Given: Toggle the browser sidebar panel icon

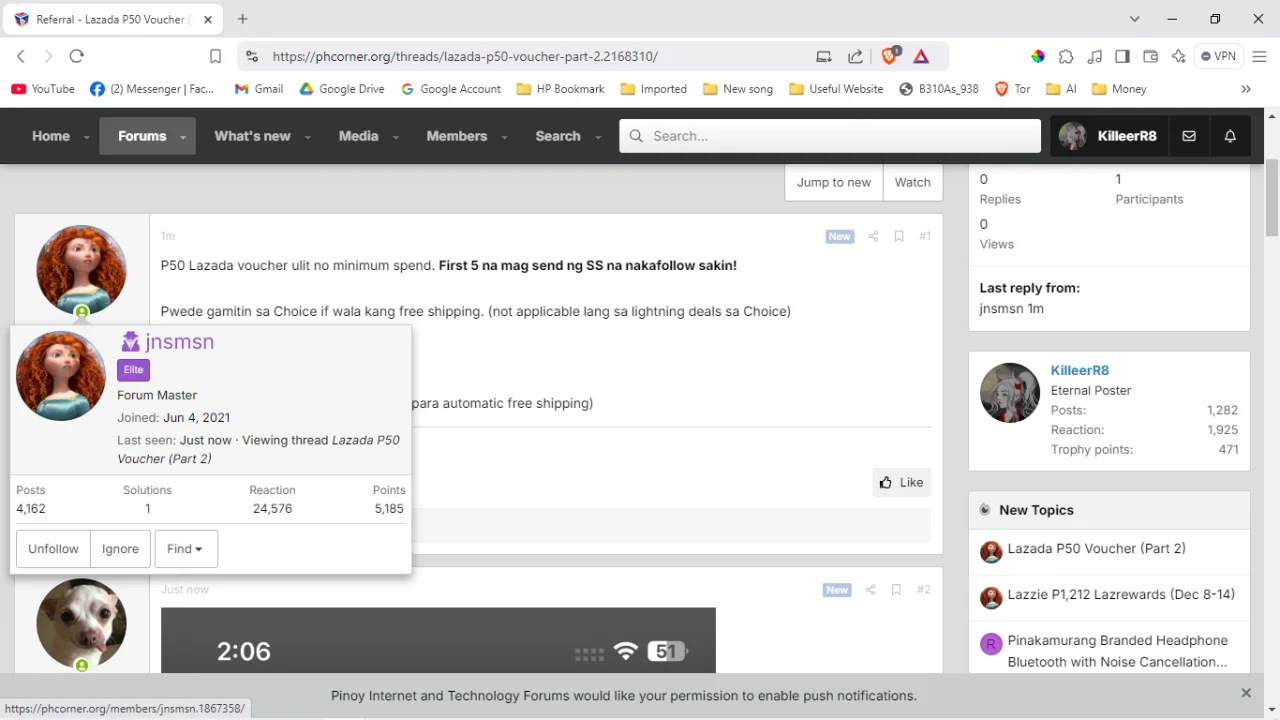Looking at the screenshot, I should click(1122, 57).
